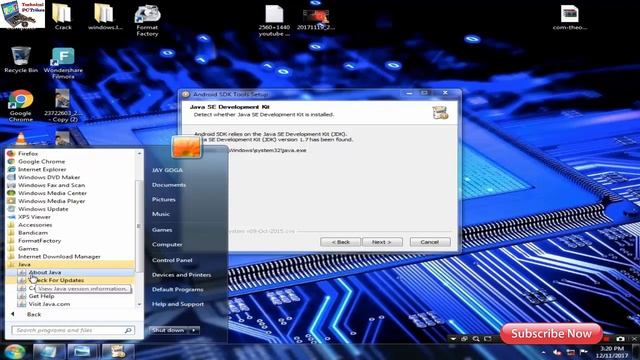Launch Wondershare Filmora shortcut
The width and height of the screenshot is (640, 360).
(63, 63)
